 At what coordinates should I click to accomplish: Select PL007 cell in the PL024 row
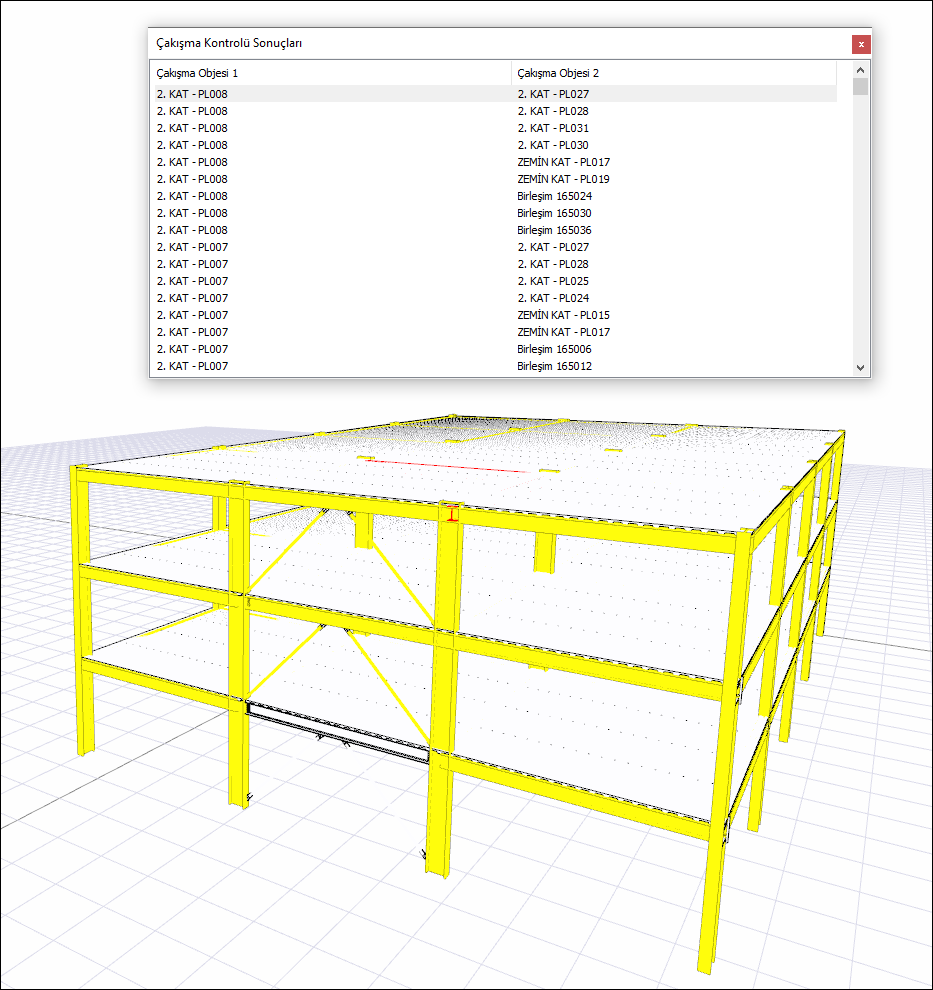[192, 299]
